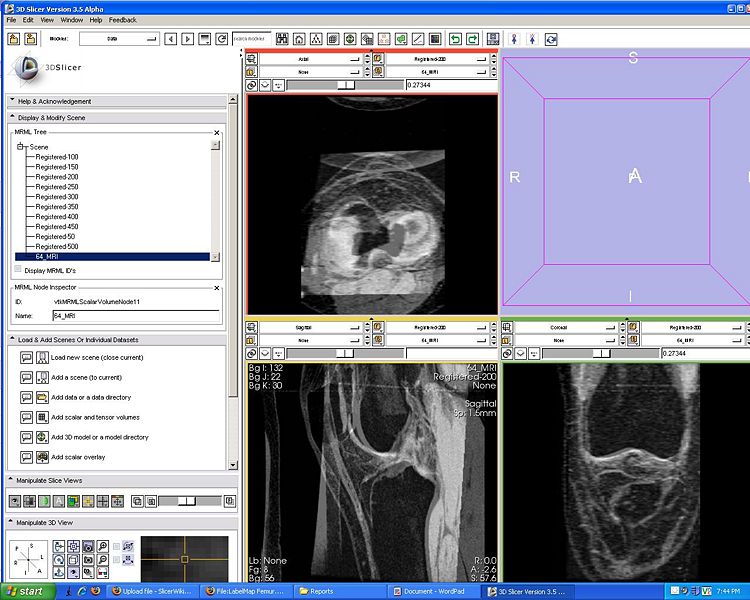Click the Add scalar overlay icon
The width and height of the screenshot is (750, 600).
tap(43, 457)
